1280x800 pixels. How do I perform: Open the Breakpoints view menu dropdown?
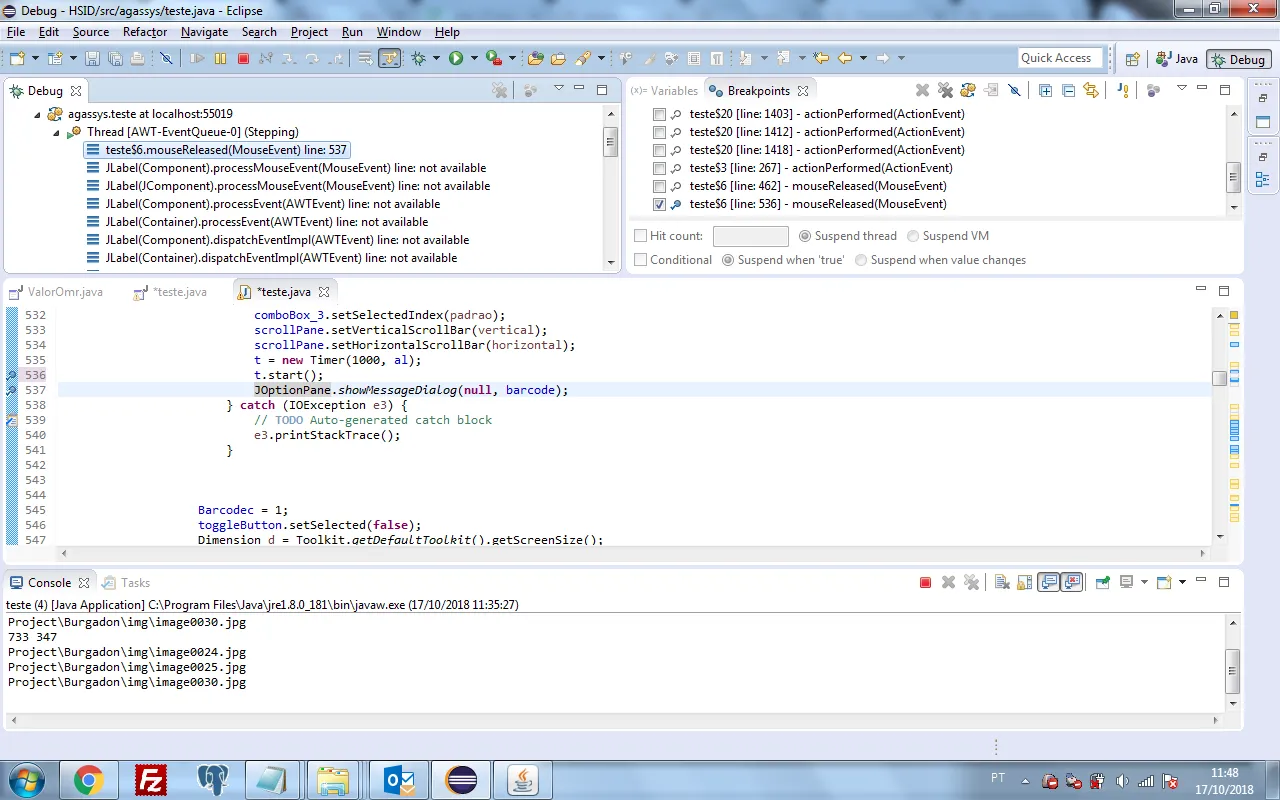(1181, 90)
